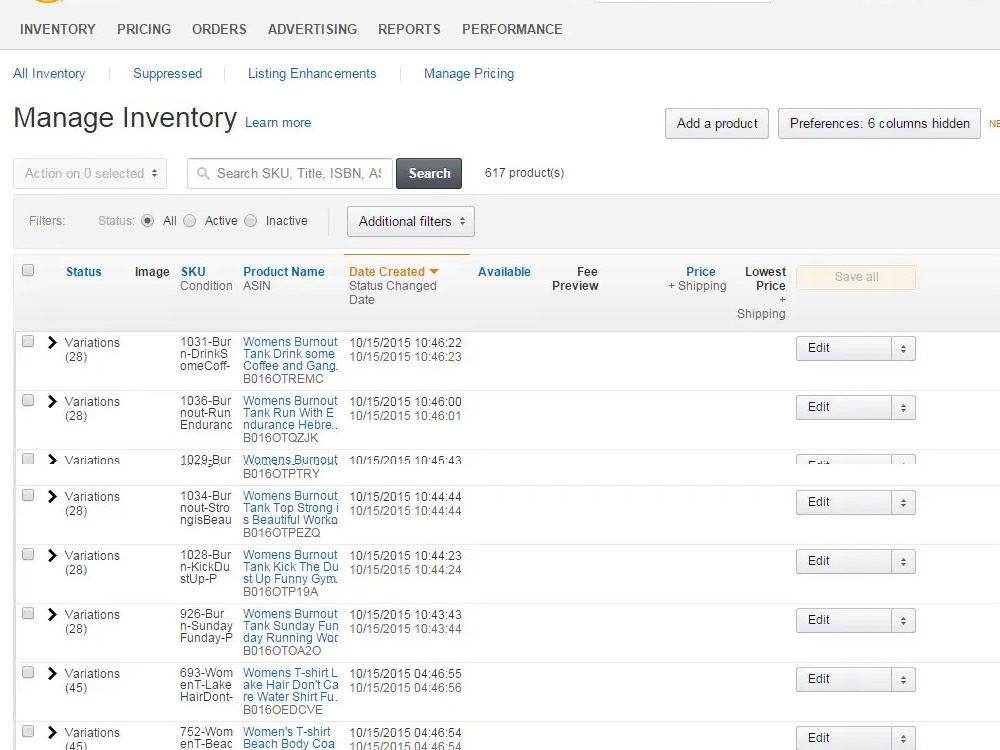1000x750 pixels.
Task: Open the Action on 0 selected dropdown
Action: [x=90, y=173]
